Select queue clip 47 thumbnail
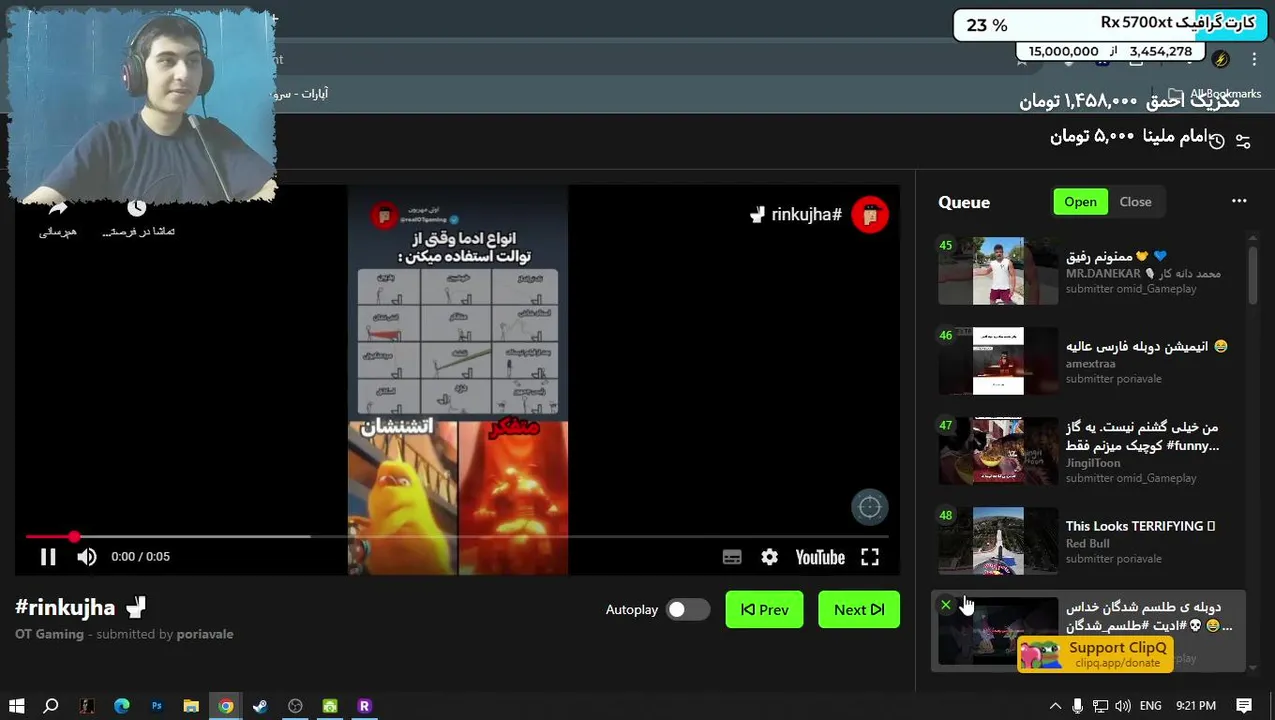This screenshot has width=1275, height=720. 998,451
